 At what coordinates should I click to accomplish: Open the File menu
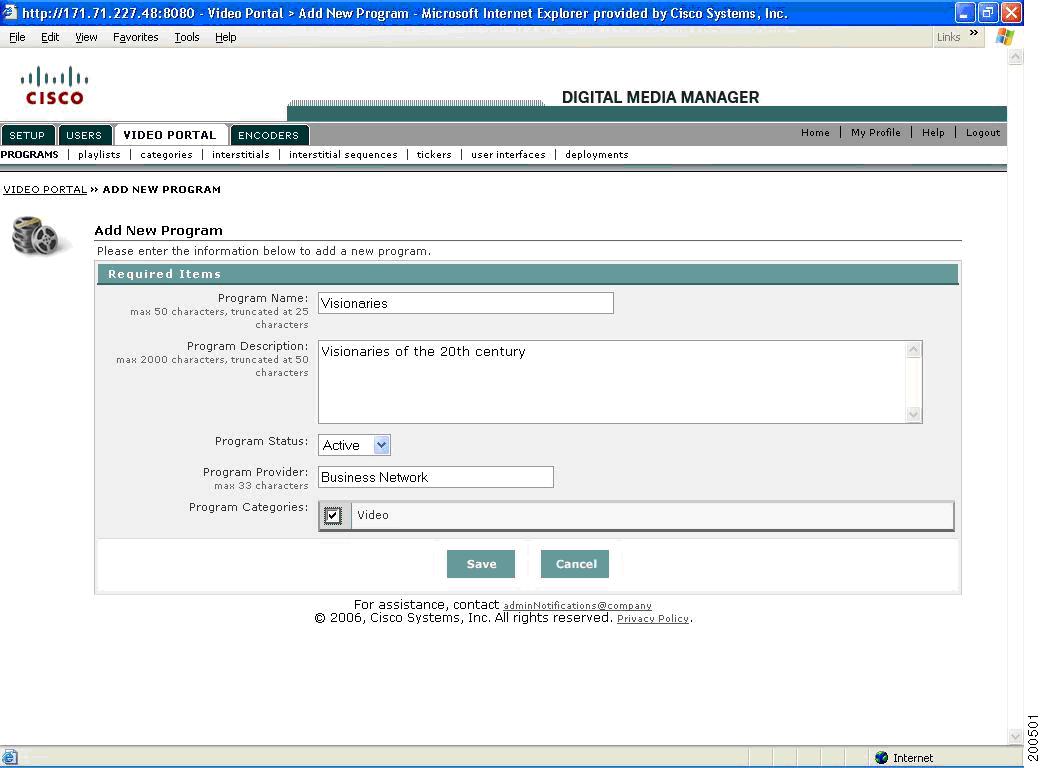coord(17,37)
